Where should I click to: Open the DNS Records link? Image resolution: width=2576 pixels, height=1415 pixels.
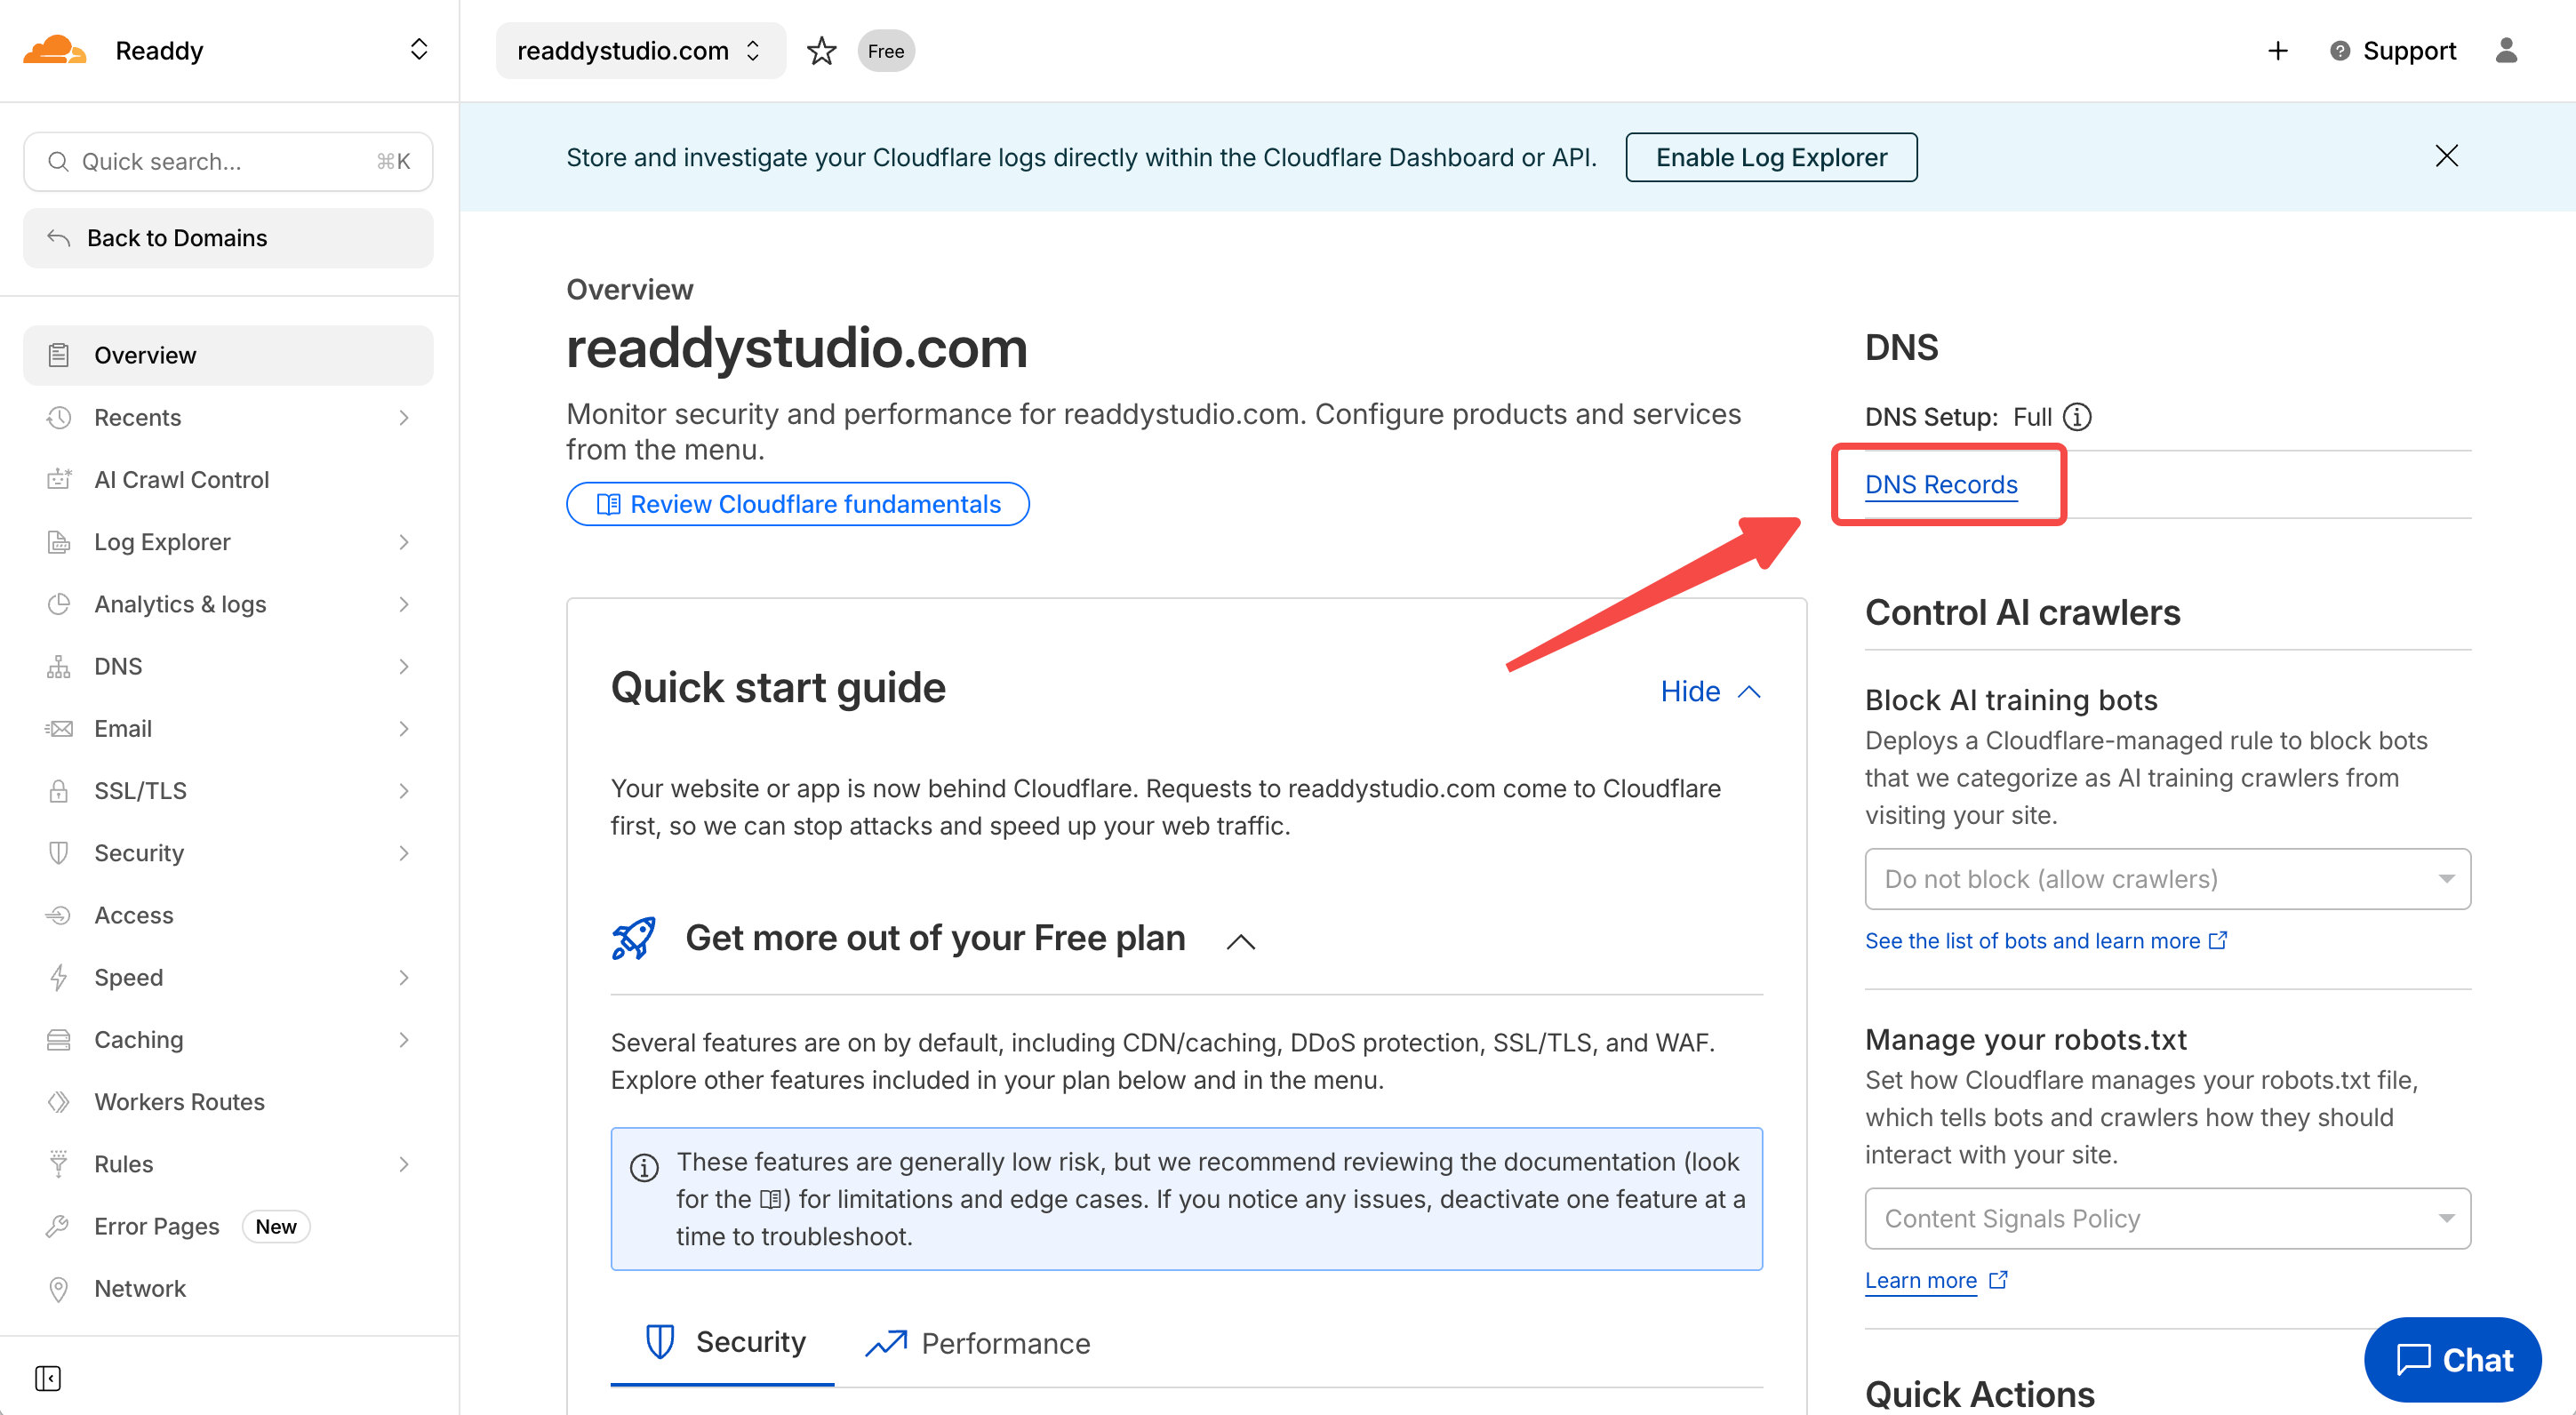pos(1941,484)
